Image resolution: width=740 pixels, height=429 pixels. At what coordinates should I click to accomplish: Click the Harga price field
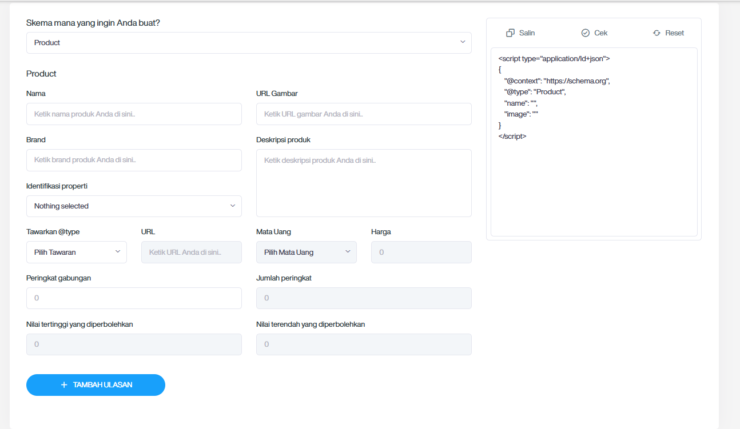pyautogui.click(x=421, y=252)
